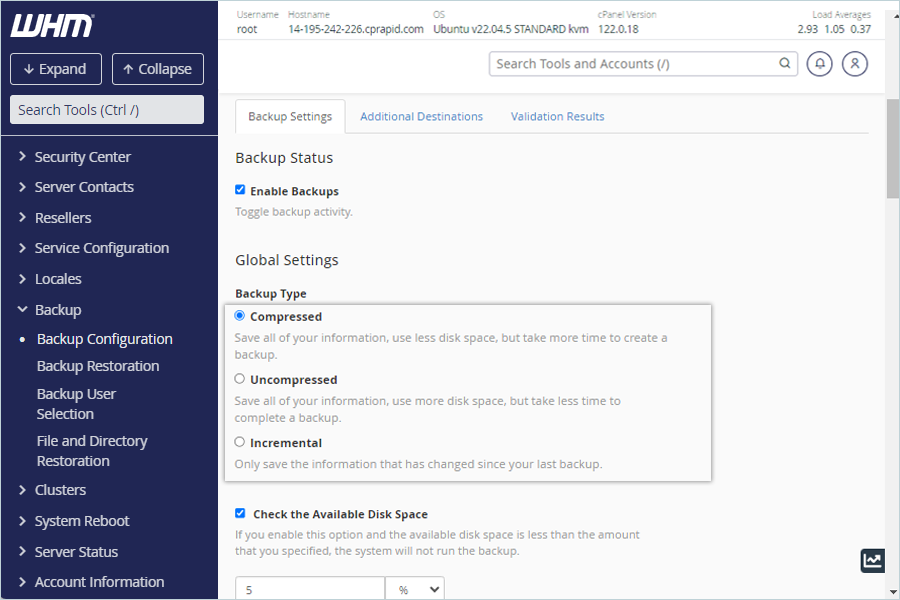Open the notifications bell icon
Viewport: 900px width, 600px height.
820,64
